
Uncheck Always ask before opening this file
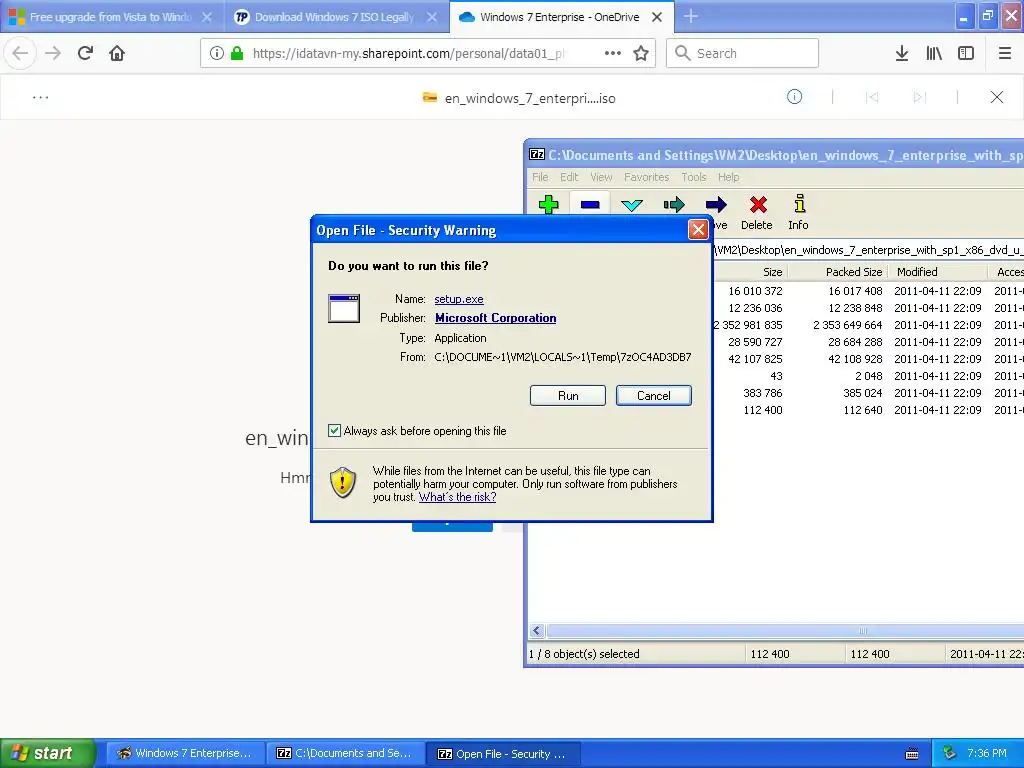click(x=334, y=430)
